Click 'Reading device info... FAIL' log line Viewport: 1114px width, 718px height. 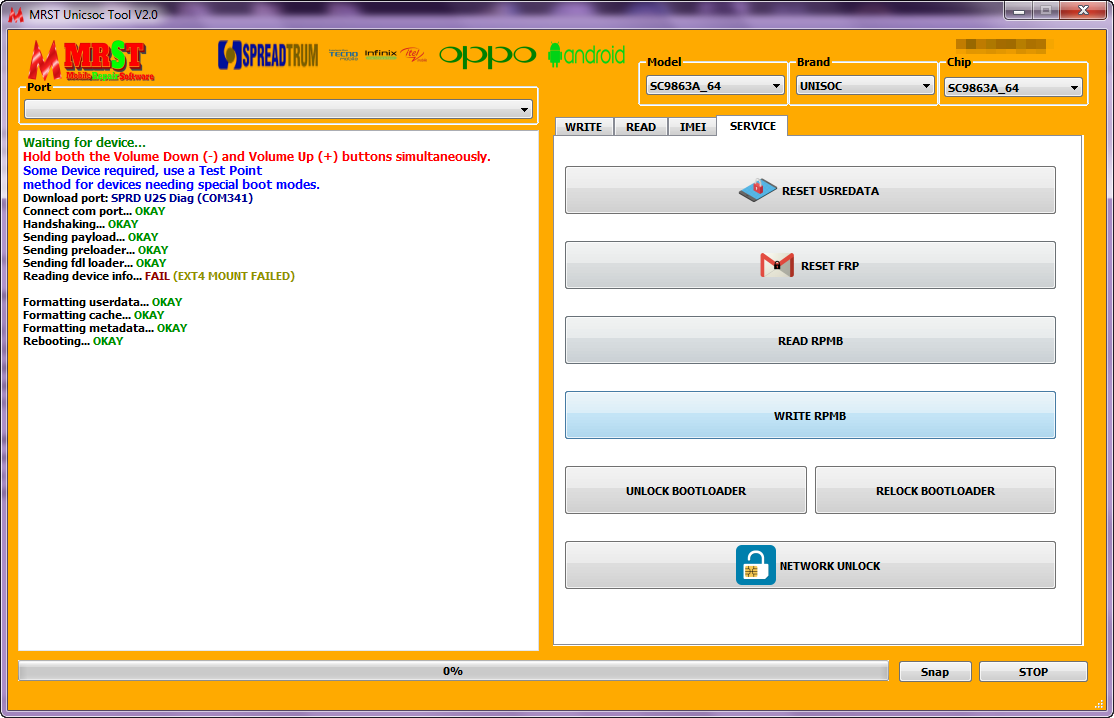coord(158,276)
